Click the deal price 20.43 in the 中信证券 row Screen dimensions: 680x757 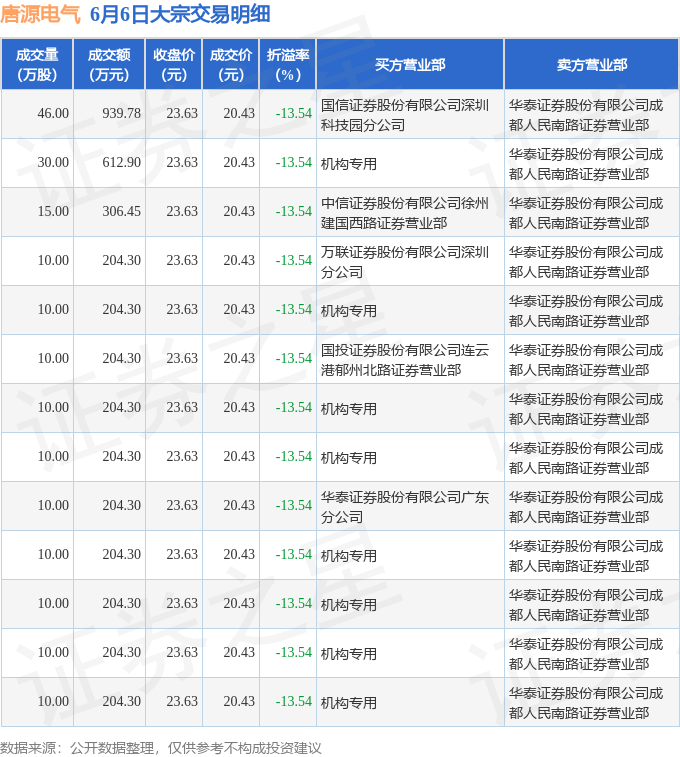tap(239, 211)
